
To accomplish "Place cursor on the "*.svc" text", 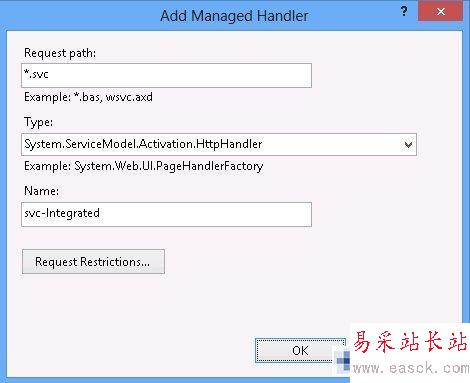I will (x=36, y=74).
